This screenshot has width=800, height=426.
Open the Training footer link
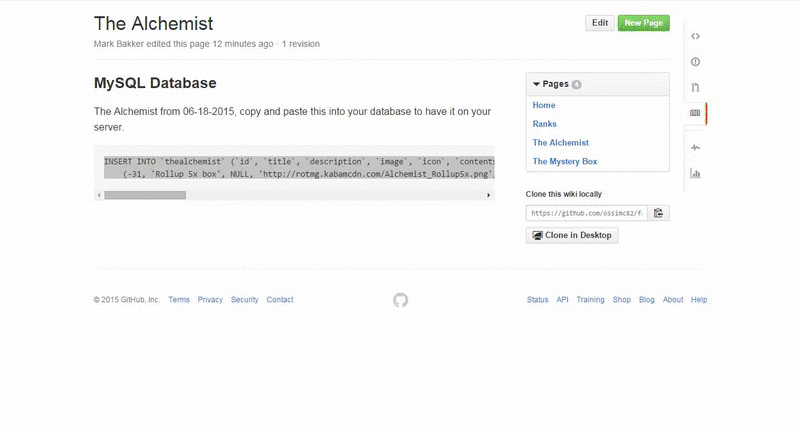coord(590,300)
